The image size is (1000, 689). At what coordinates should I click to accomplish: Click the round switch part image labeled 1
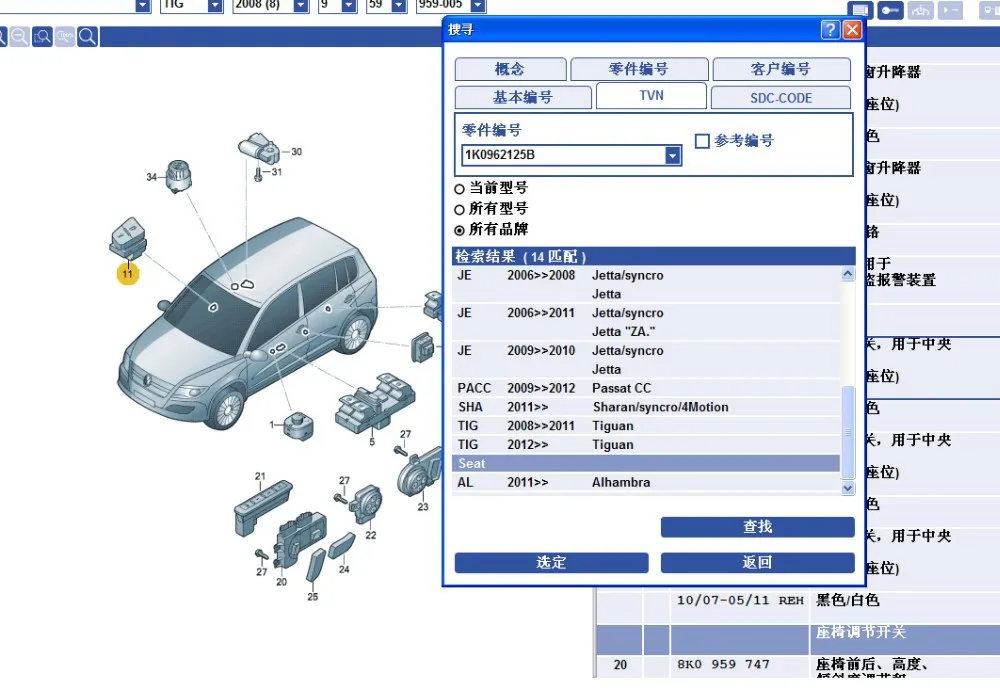pyautogui.click(x=298, y=426)
